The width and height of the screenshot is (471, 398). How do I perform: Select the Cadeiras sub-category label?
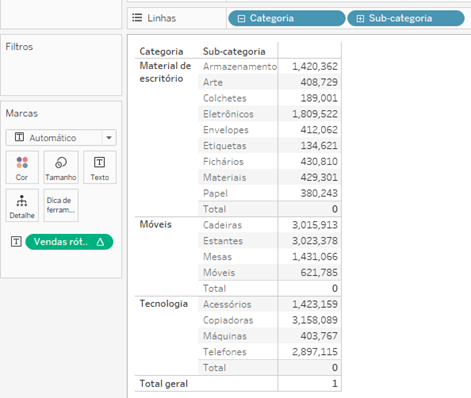222,225
